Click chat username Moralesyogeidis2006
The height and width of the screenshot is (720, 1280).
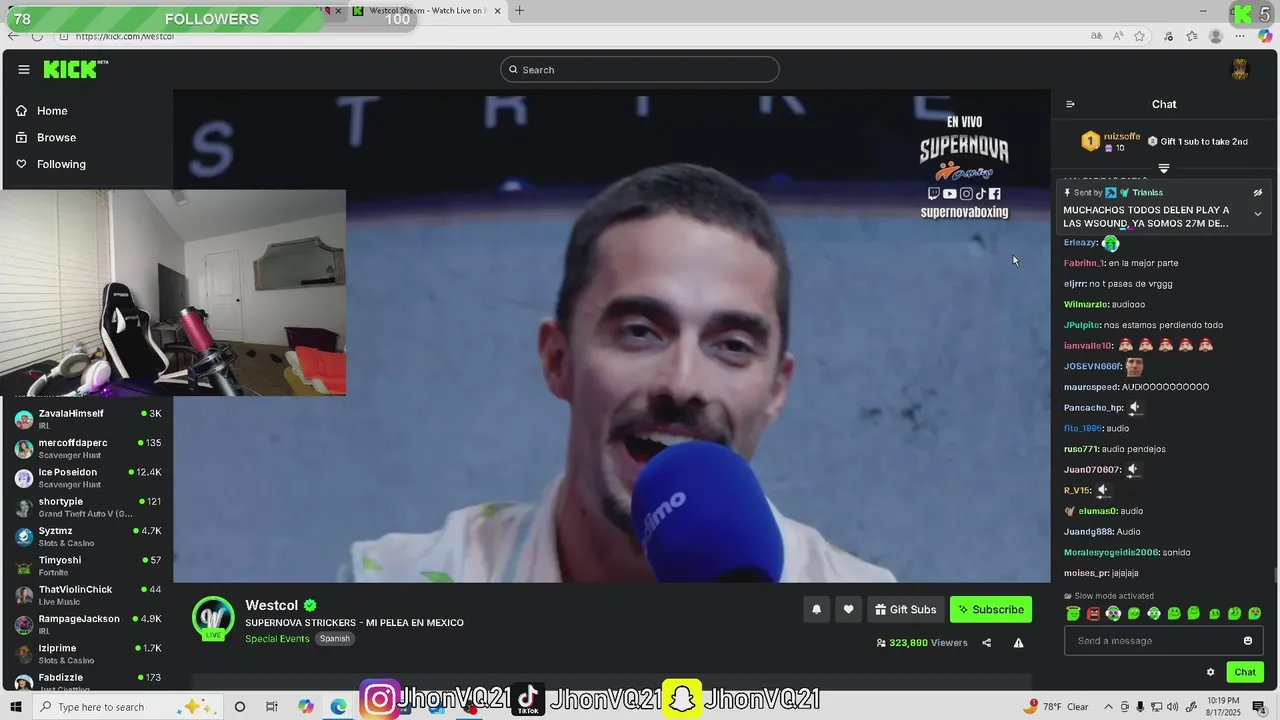click(1111, 552)
